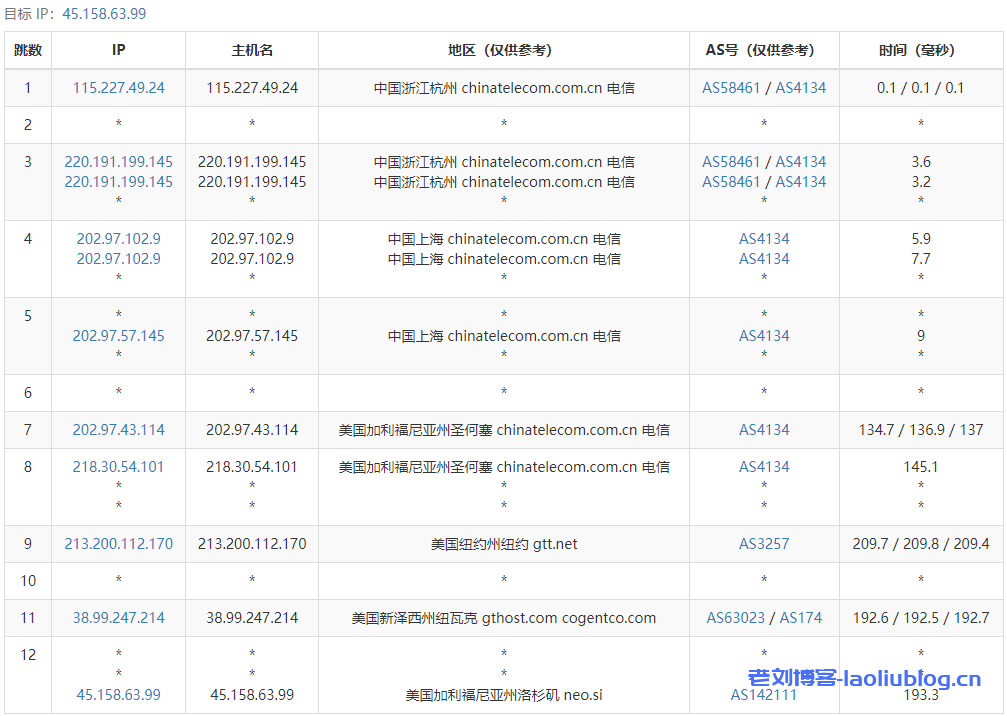The image size is (1007, 716).
Task: Open IP link 202.97.43.114 in hop 7
Action: click(x=118, y=430)
